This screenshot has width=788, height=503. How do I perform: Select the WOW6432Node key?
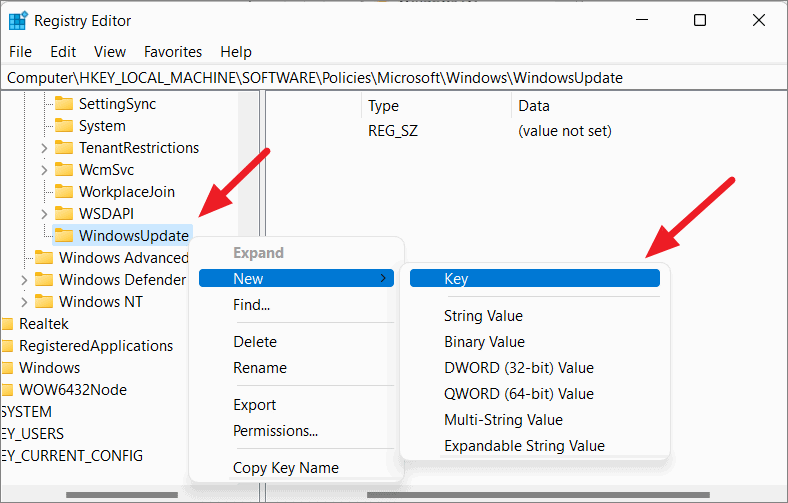tap(73, 390)
